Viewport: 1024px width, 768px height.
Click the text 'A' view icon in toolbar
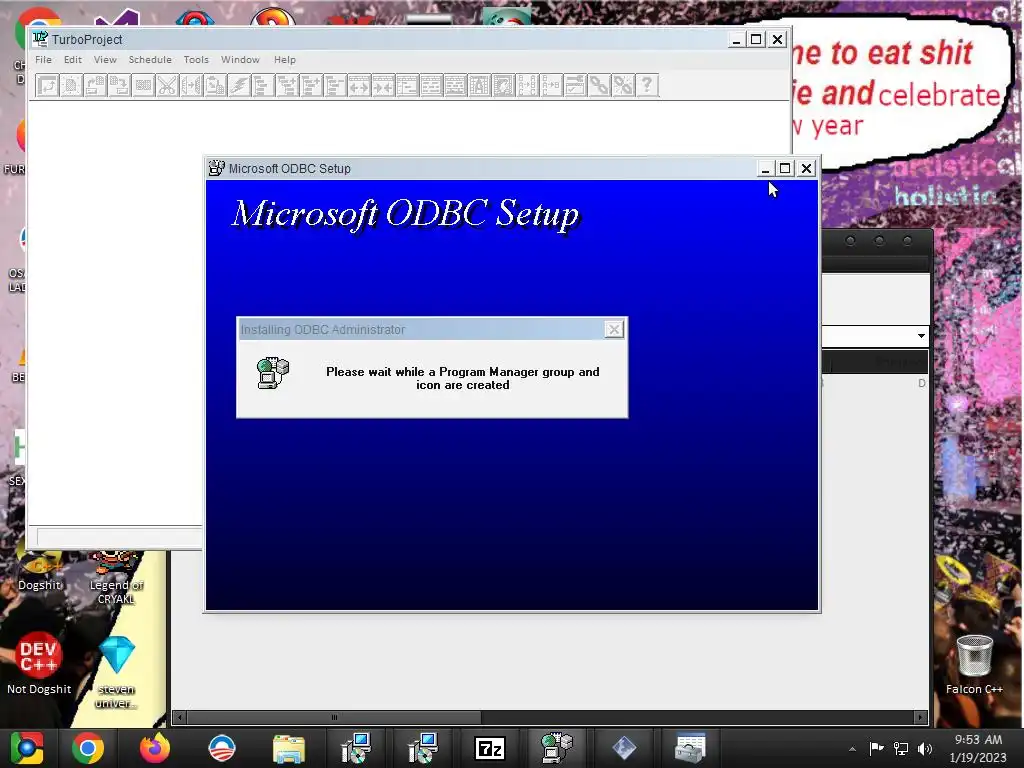click(479, 86)
